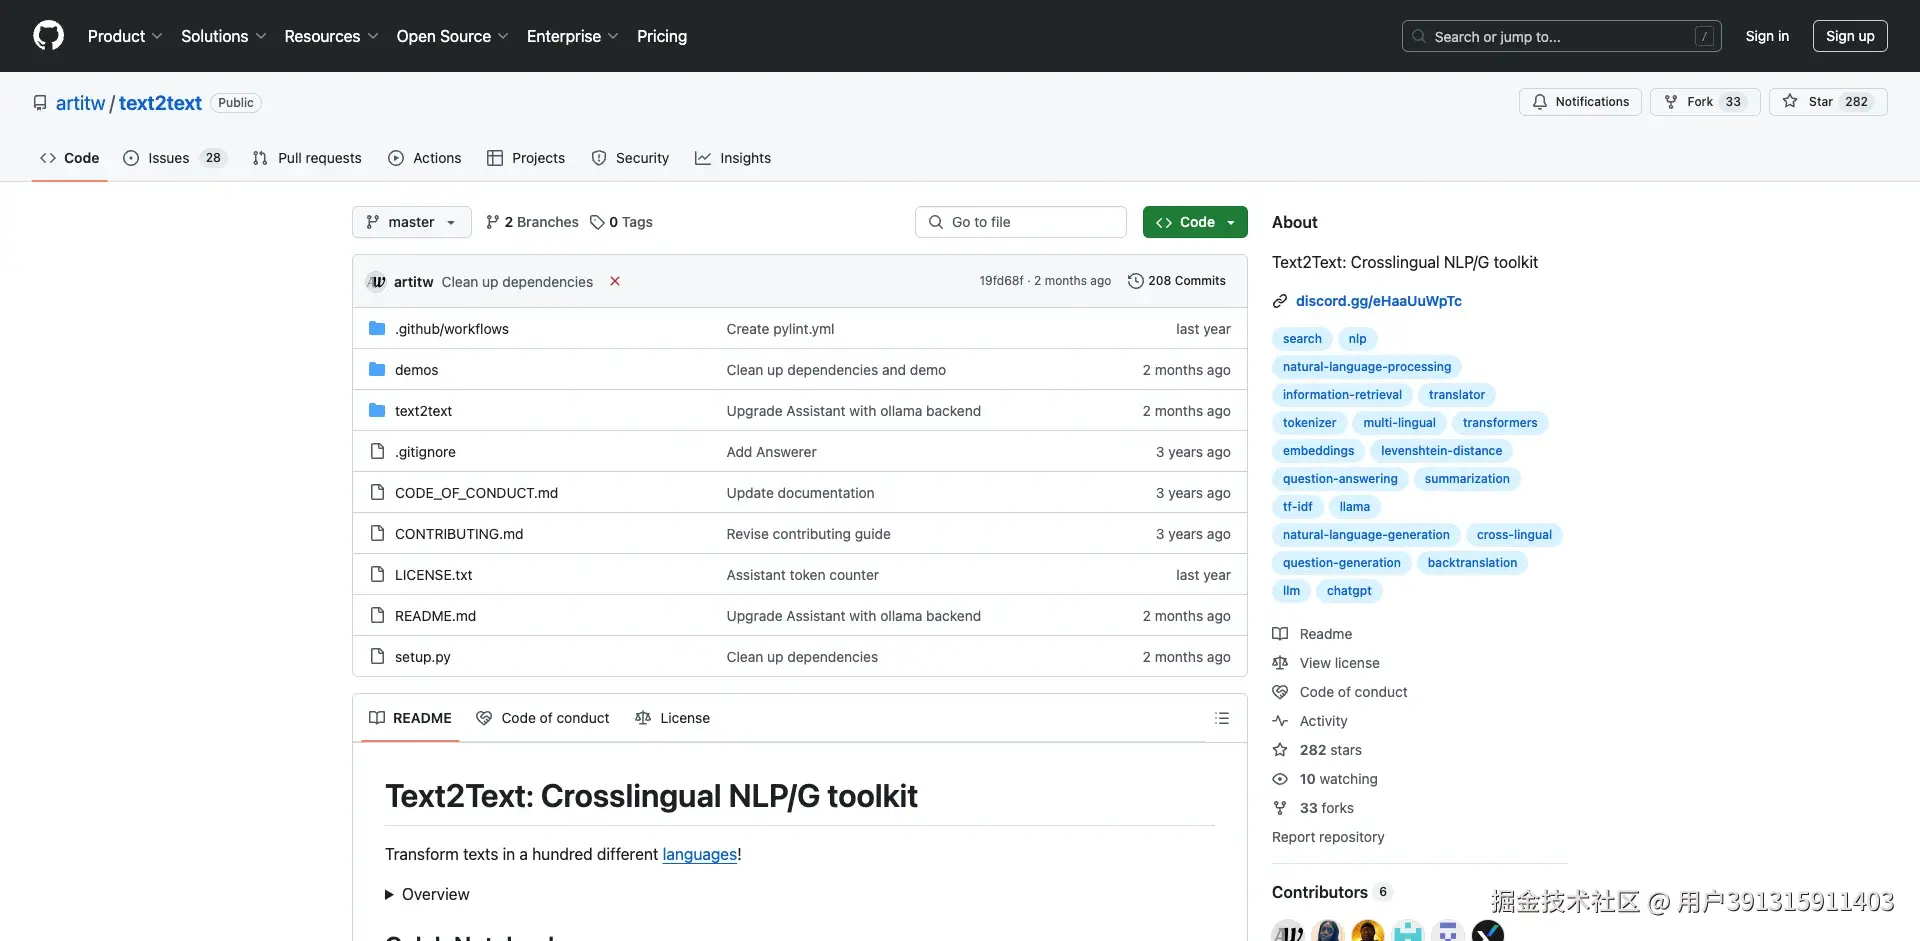This screenshot has height=941, width=1920.
Task: Click the transformers topic tag
Action: 1500,423
